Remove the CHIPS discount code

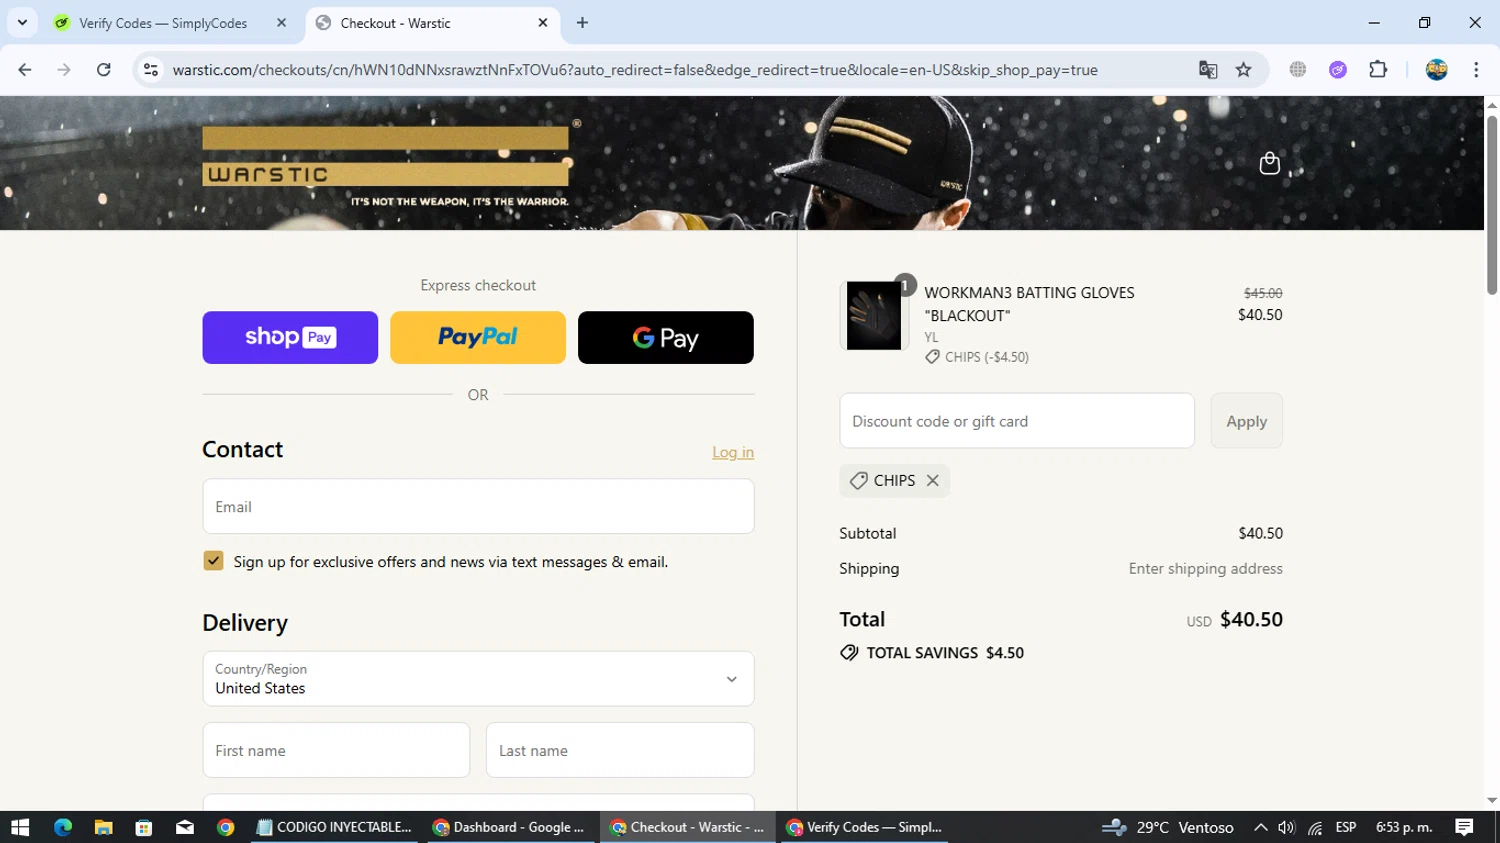coord(933,481)
